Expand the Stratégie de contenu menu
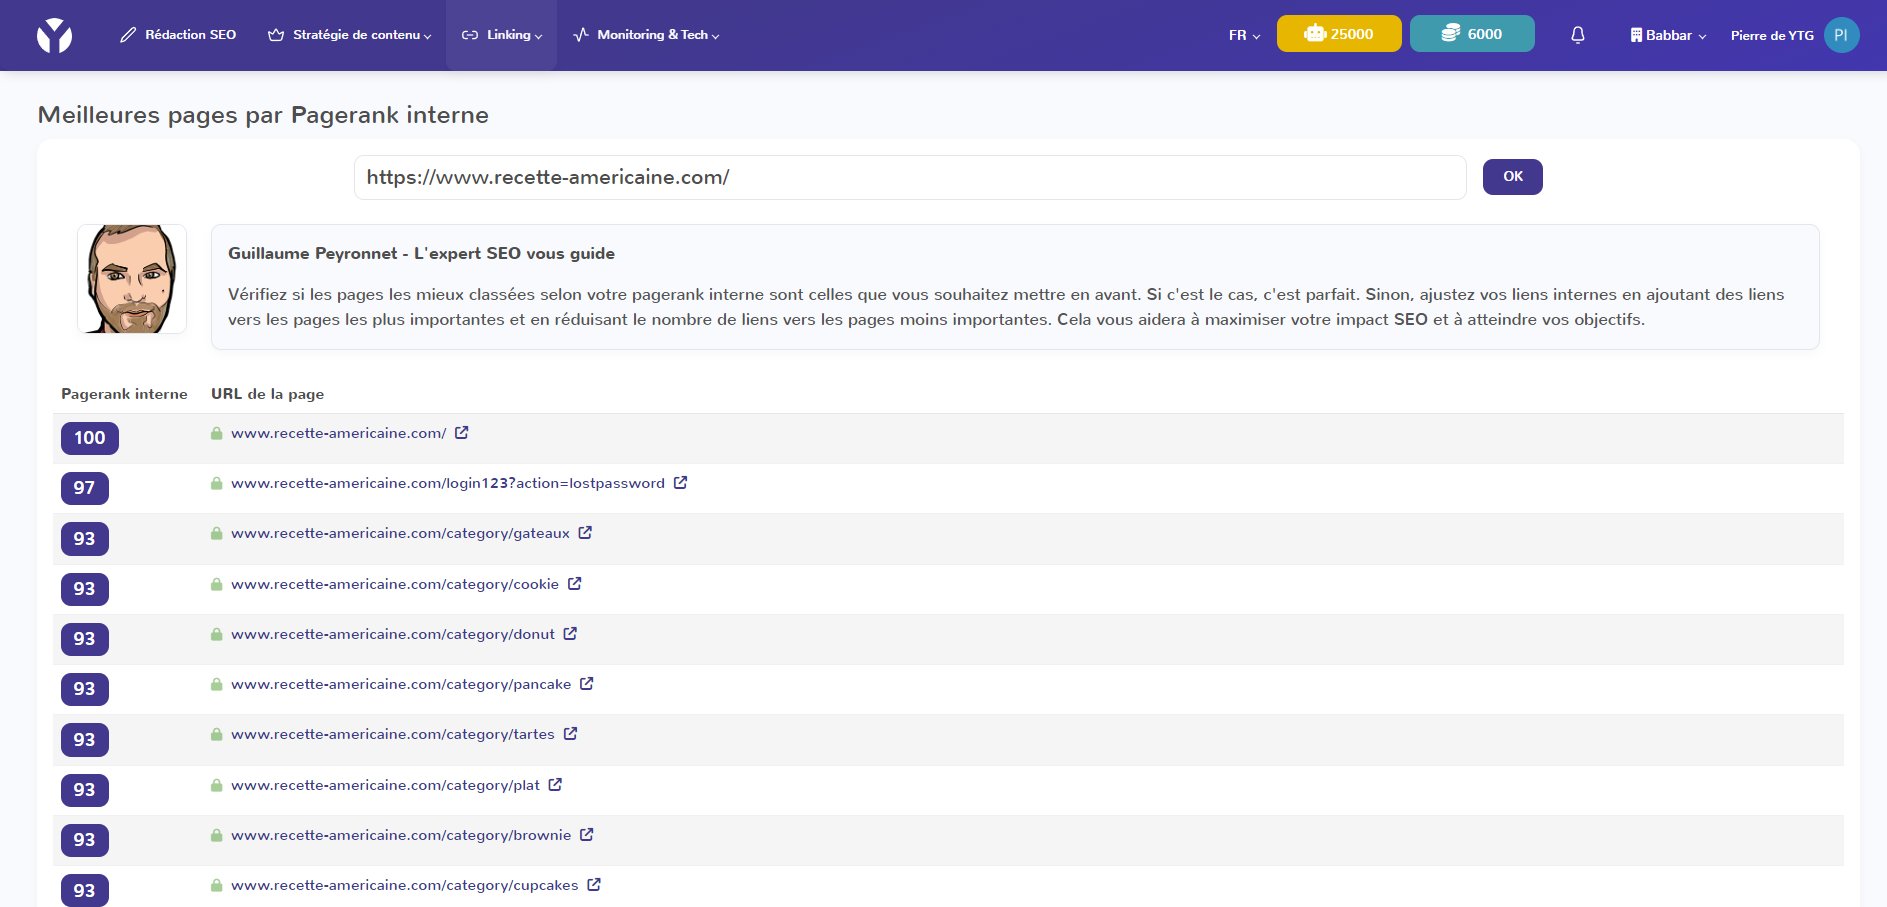The image size is (1887, 907). pos(349,35)
